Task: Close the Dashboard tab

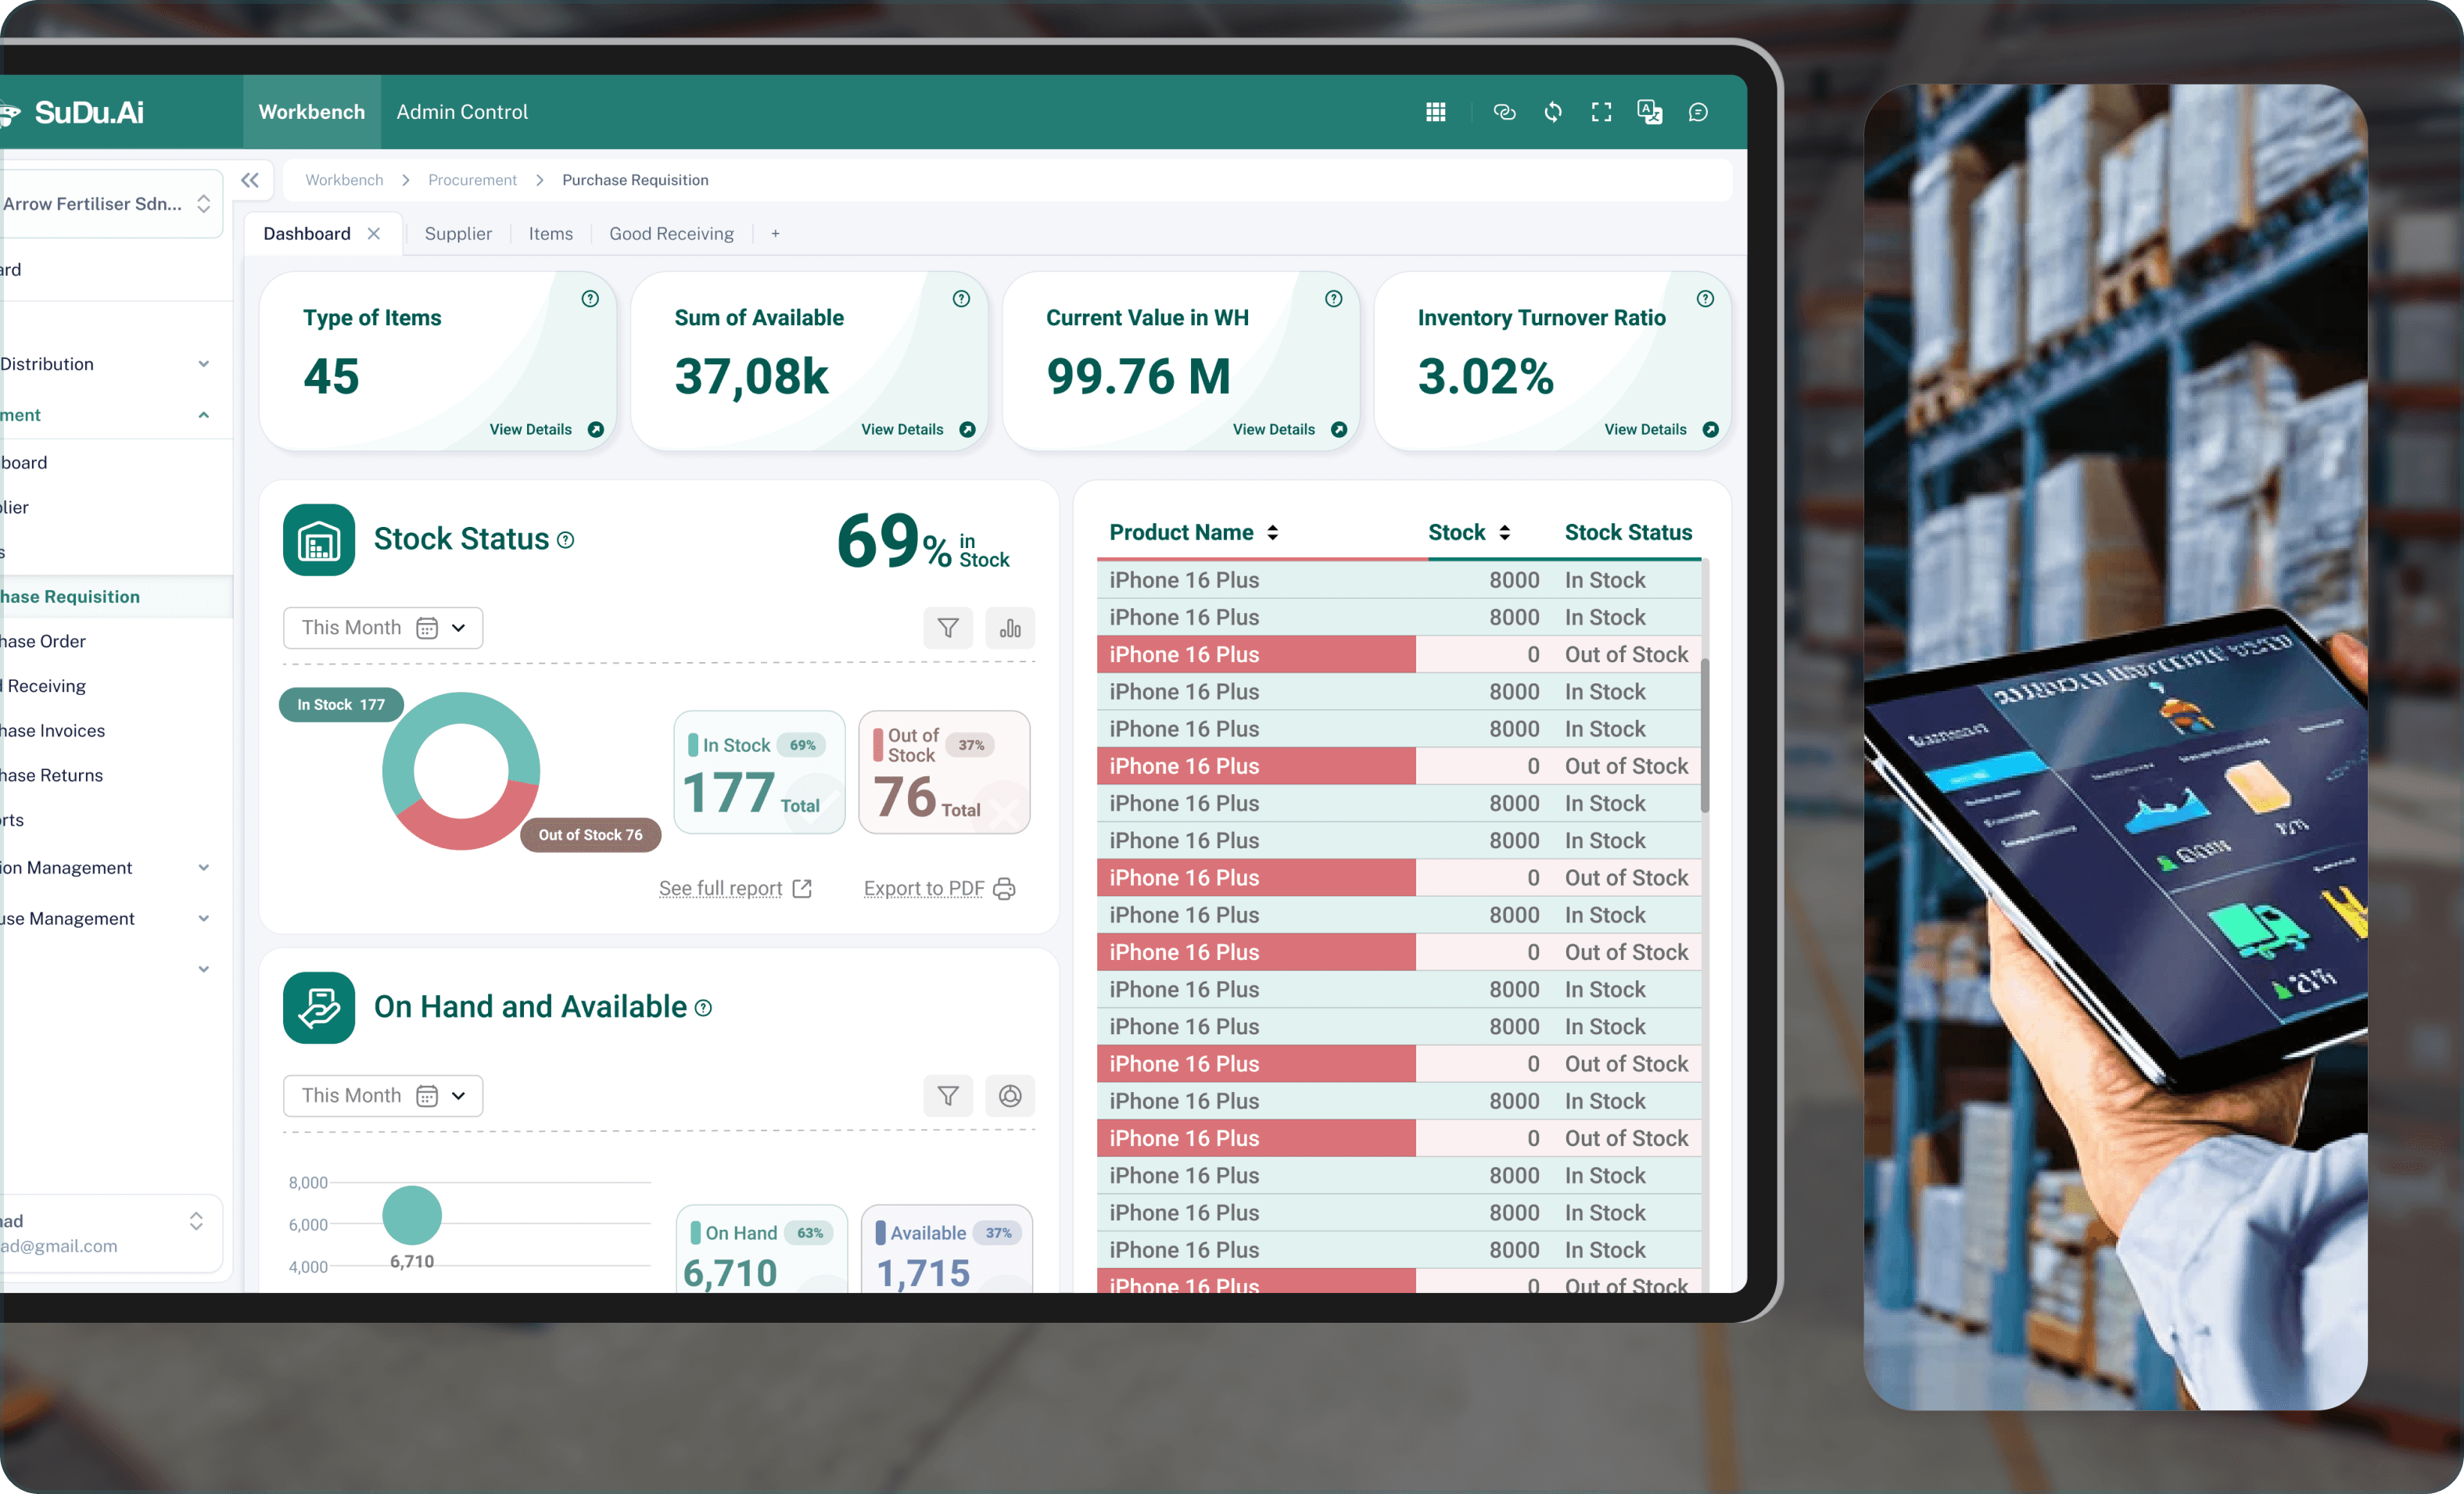Action: point(374,233)
